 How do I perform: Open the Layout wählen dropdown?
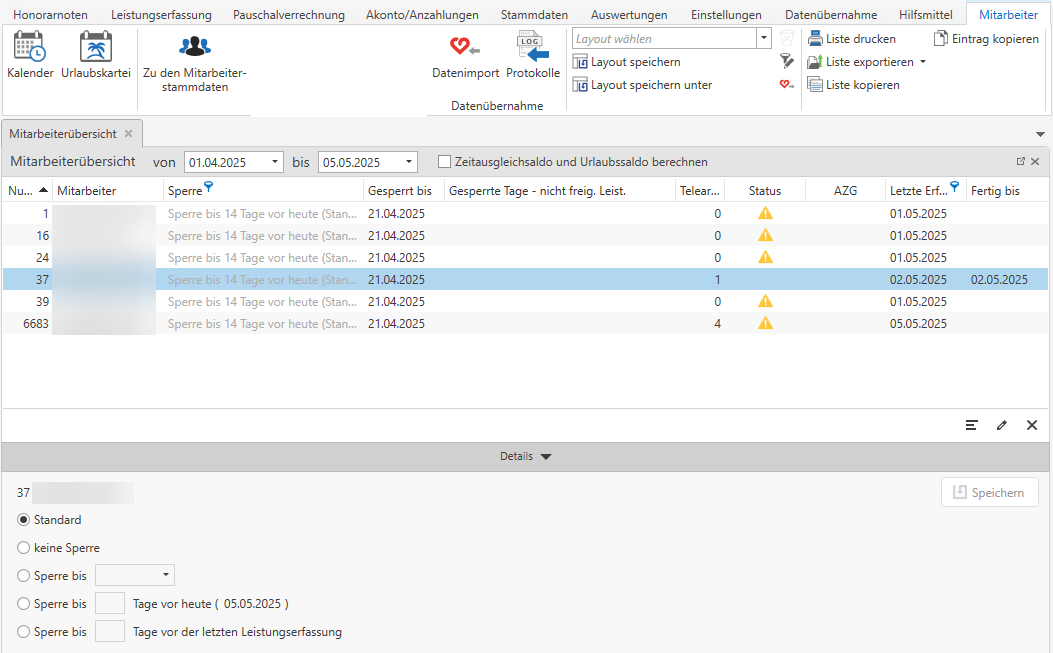[764, 39]
